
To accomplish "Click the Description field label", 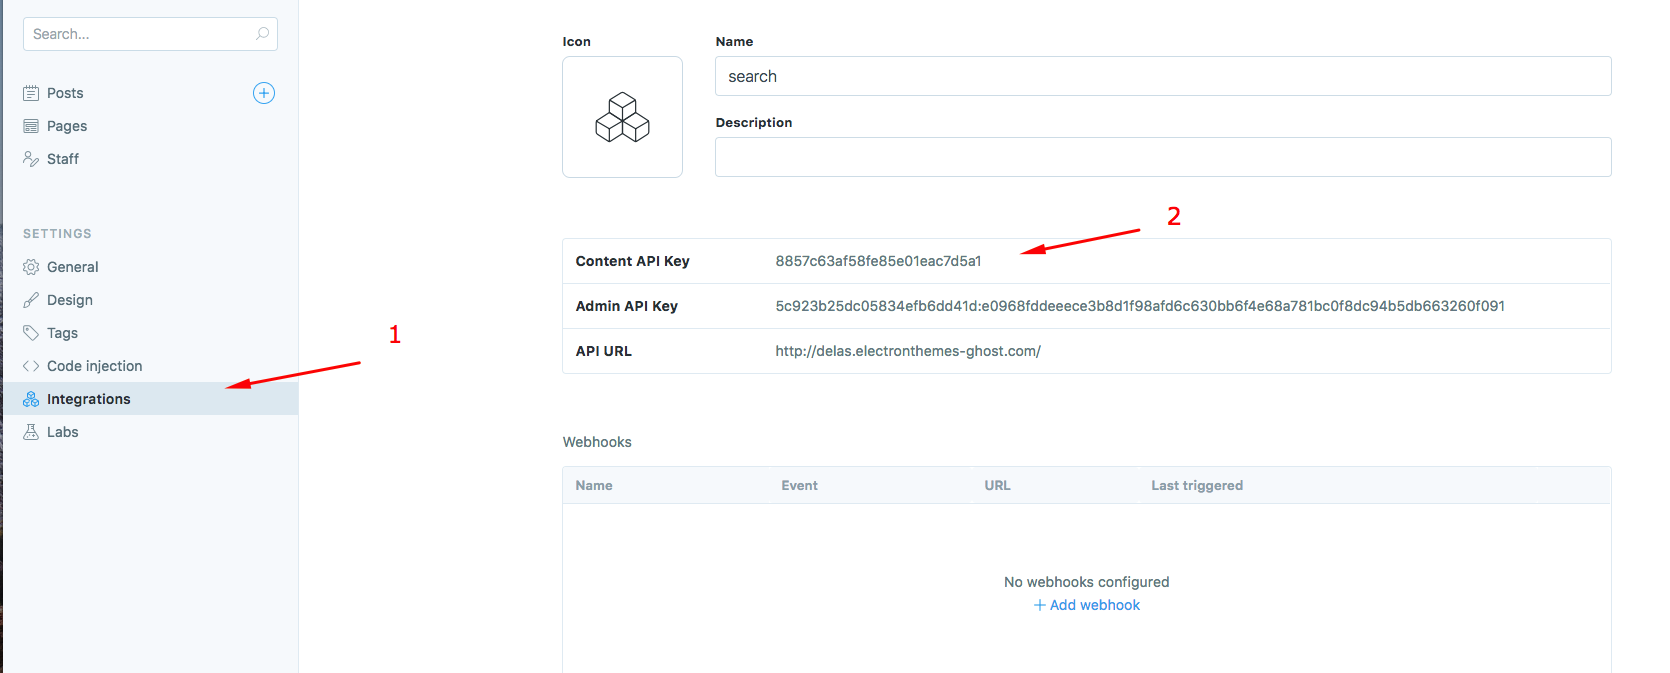I will (754, 123).
